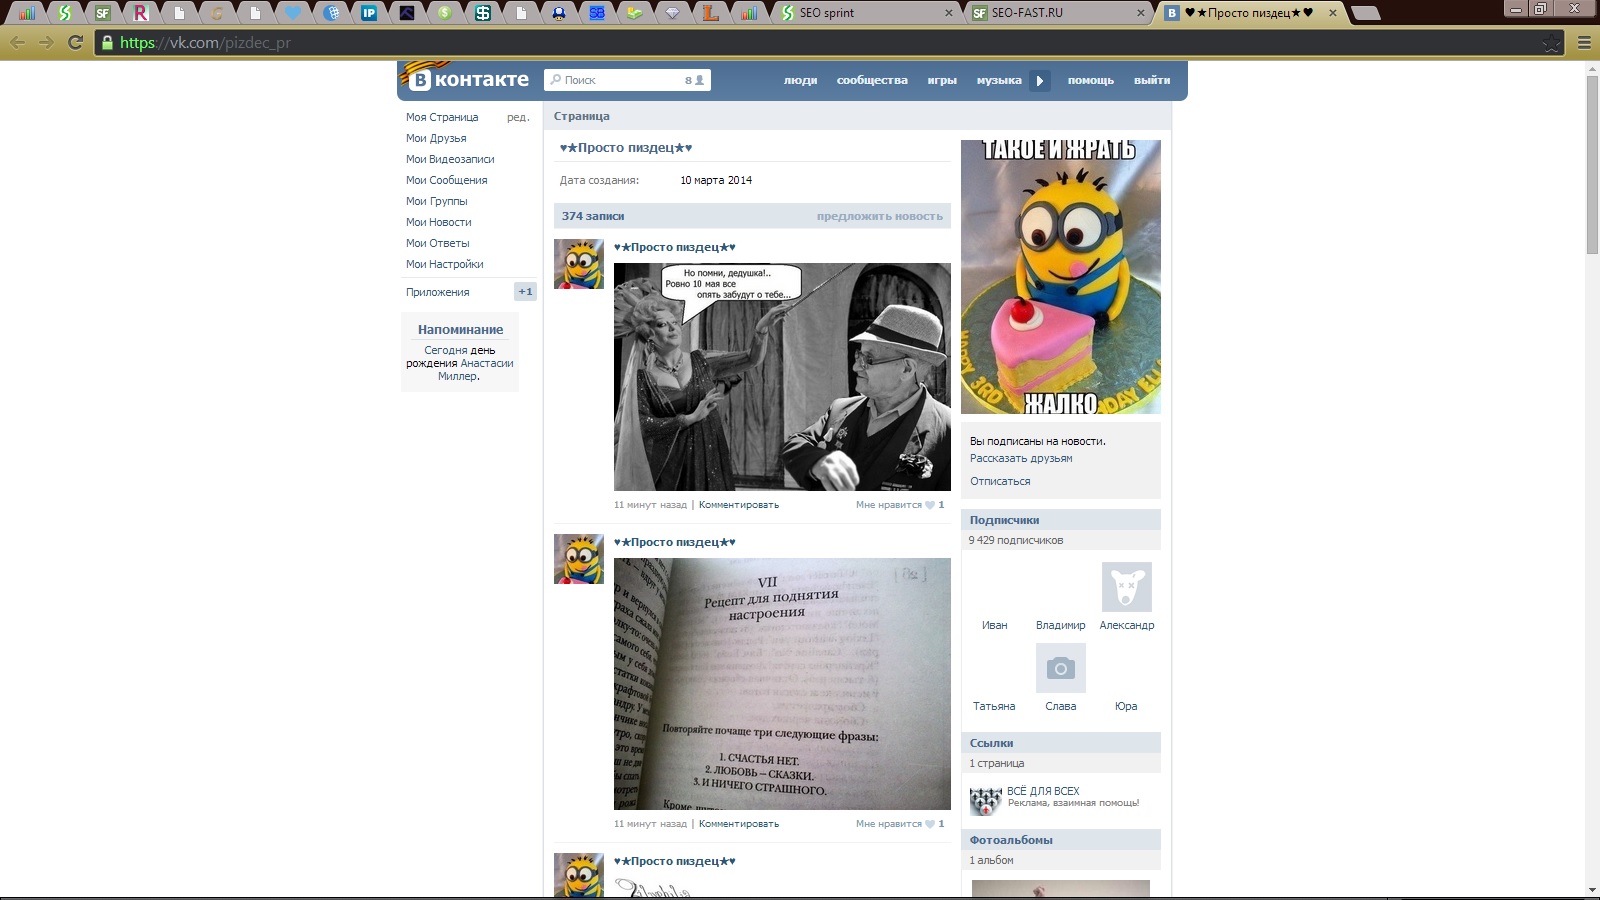The width and height of the screenshot is (1600, 900).
Task: Open Мои Видеозаписи in sidebar
Action: point(450,159)
